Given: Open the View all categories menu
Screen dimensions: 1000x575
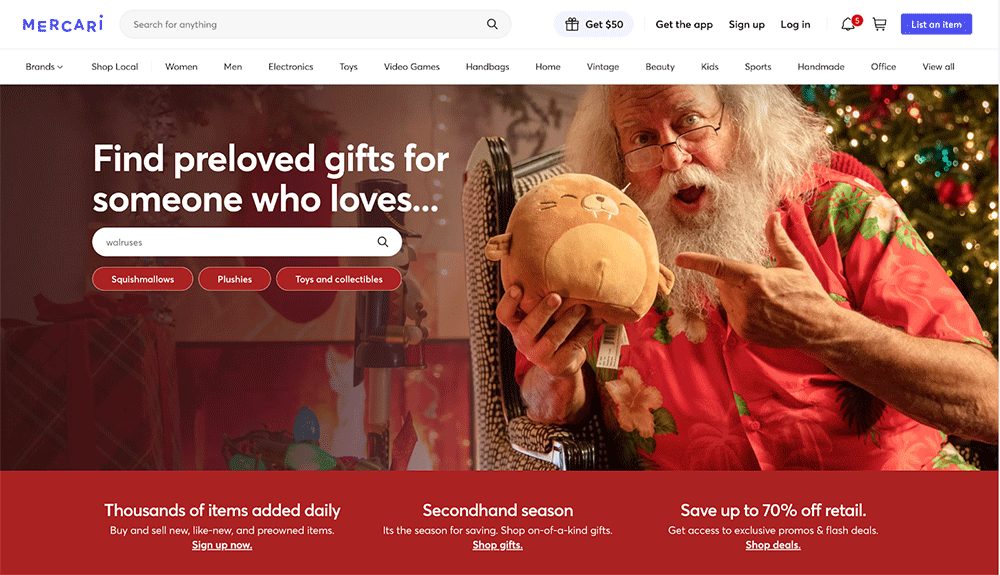Looking at the screenshot, I should tap(938, 66).
